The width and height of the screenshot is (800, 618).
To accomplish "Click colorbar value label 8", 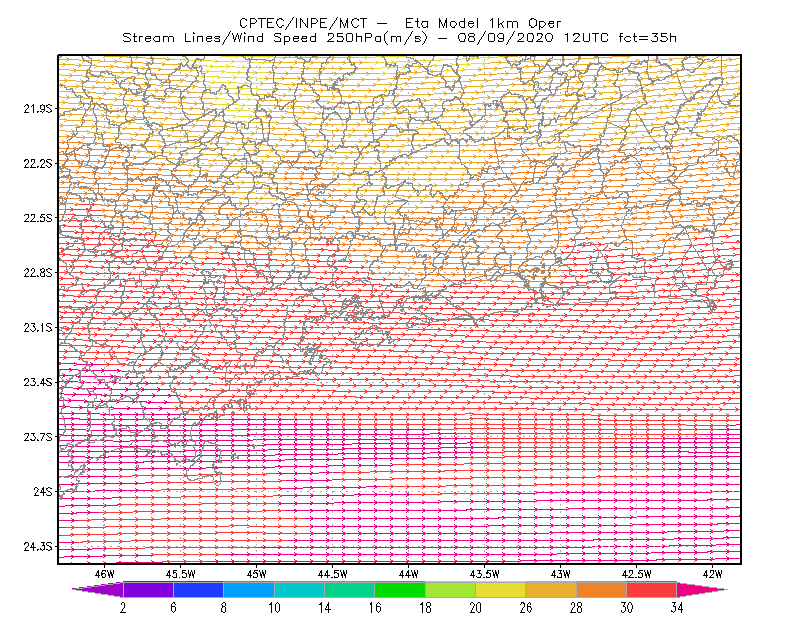I will [x=223, y=608].
